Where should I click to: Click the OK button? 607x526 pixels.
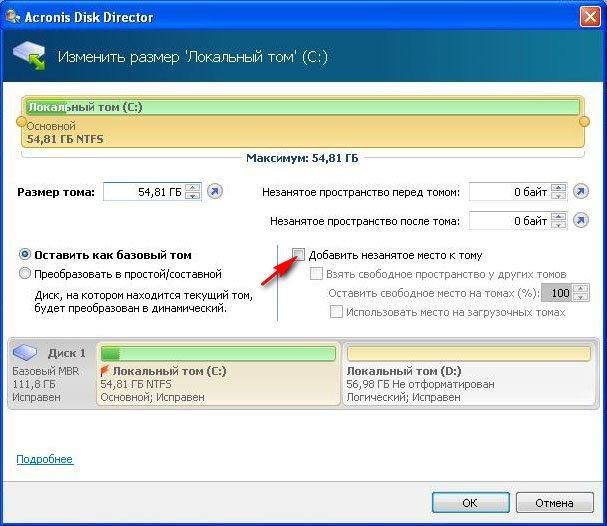[470, 502]
